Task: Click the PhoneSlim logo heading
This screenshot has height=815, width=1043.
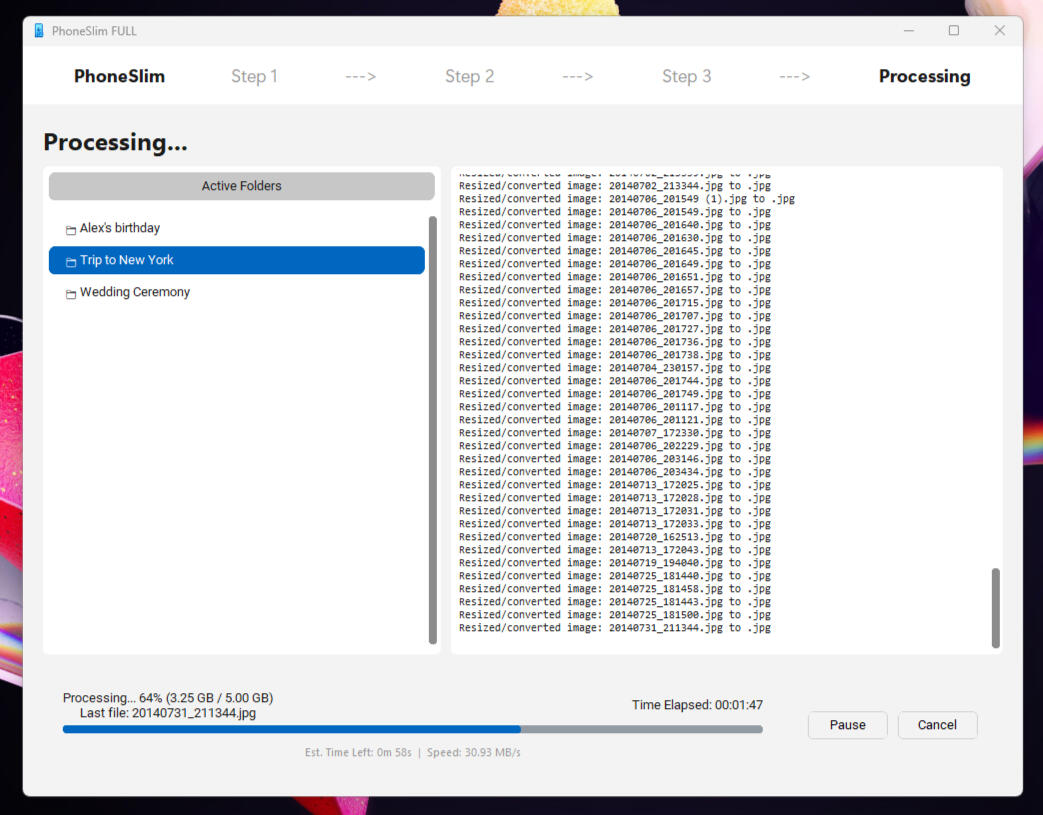Action: pyautogui.click(x=119, y=77)
